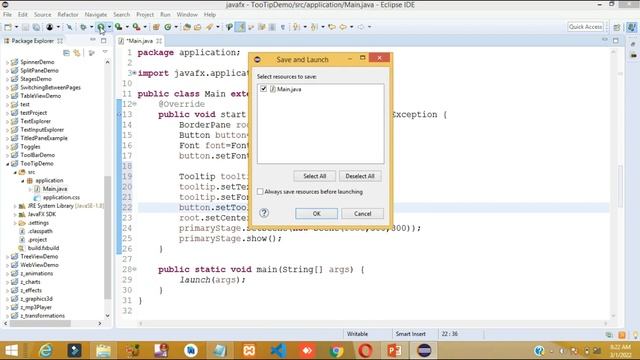Select the WebViewDemo project
640x360 pixels.
[x=39, y=265]
